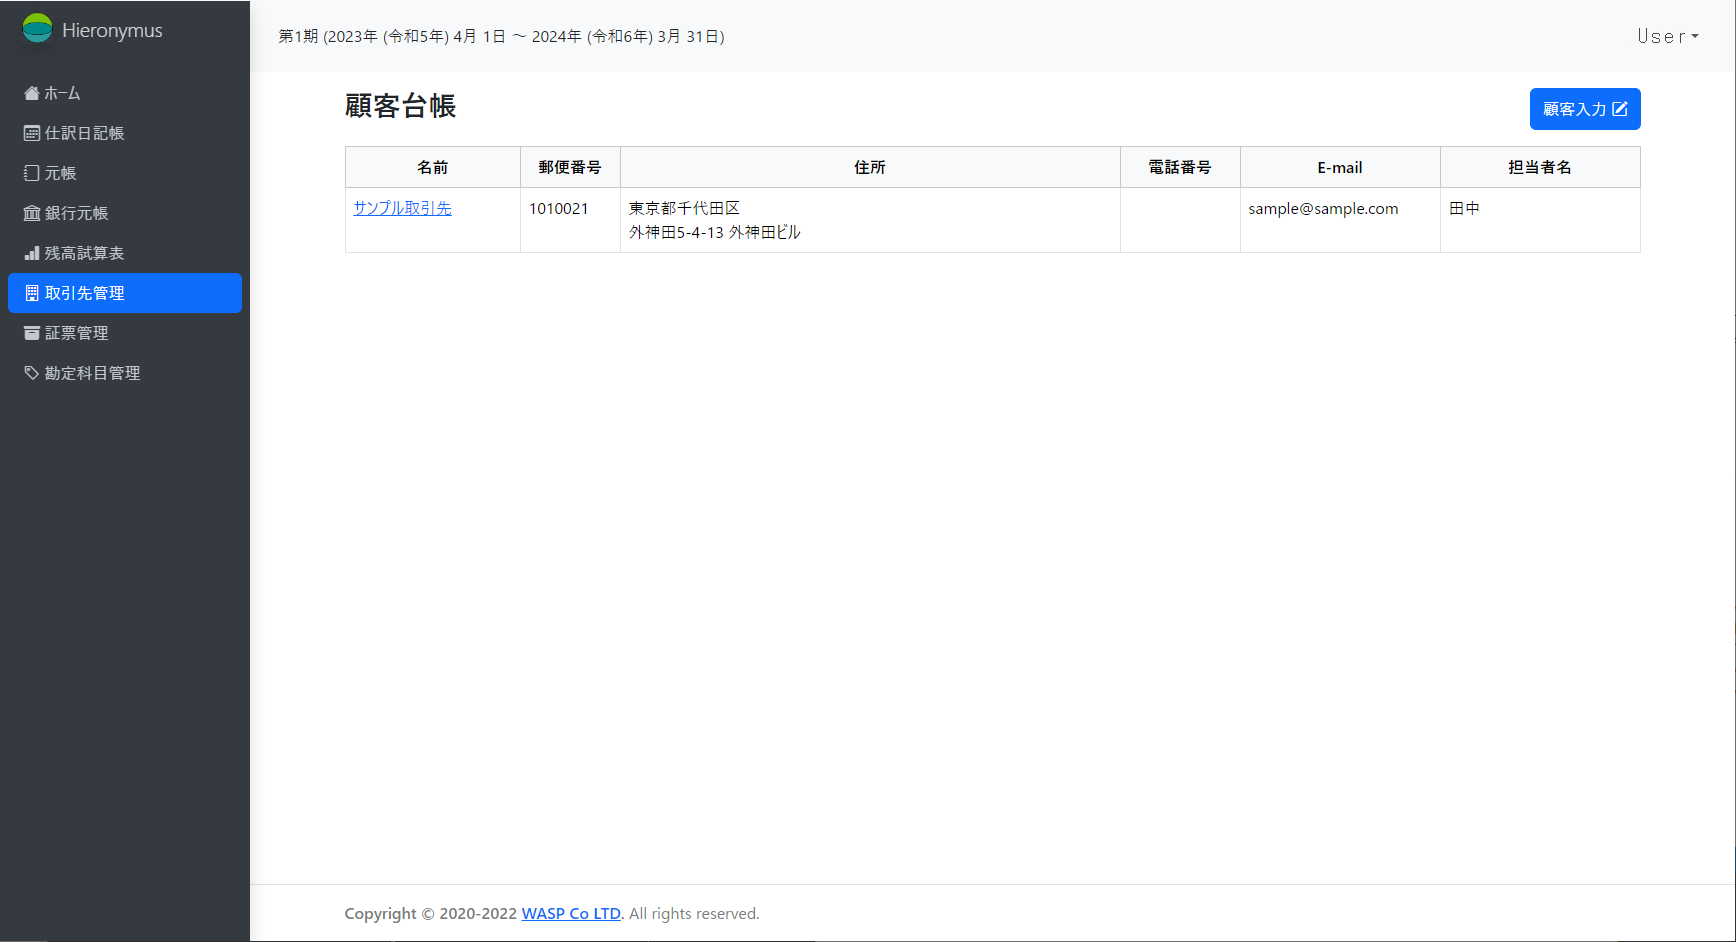Viewport: 1736px width, 942px height.
Task: Select 銀行元帳 in the sidebar
Action: coord(125,213)
